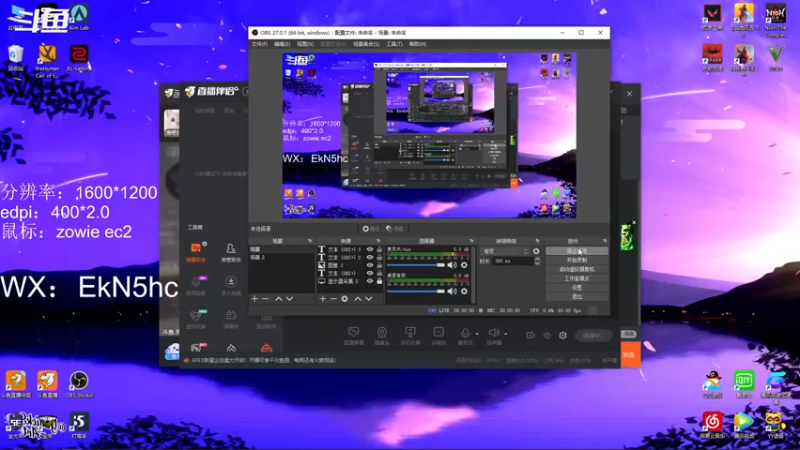Open Settings from OBS Controls panel

coord(577,288)
